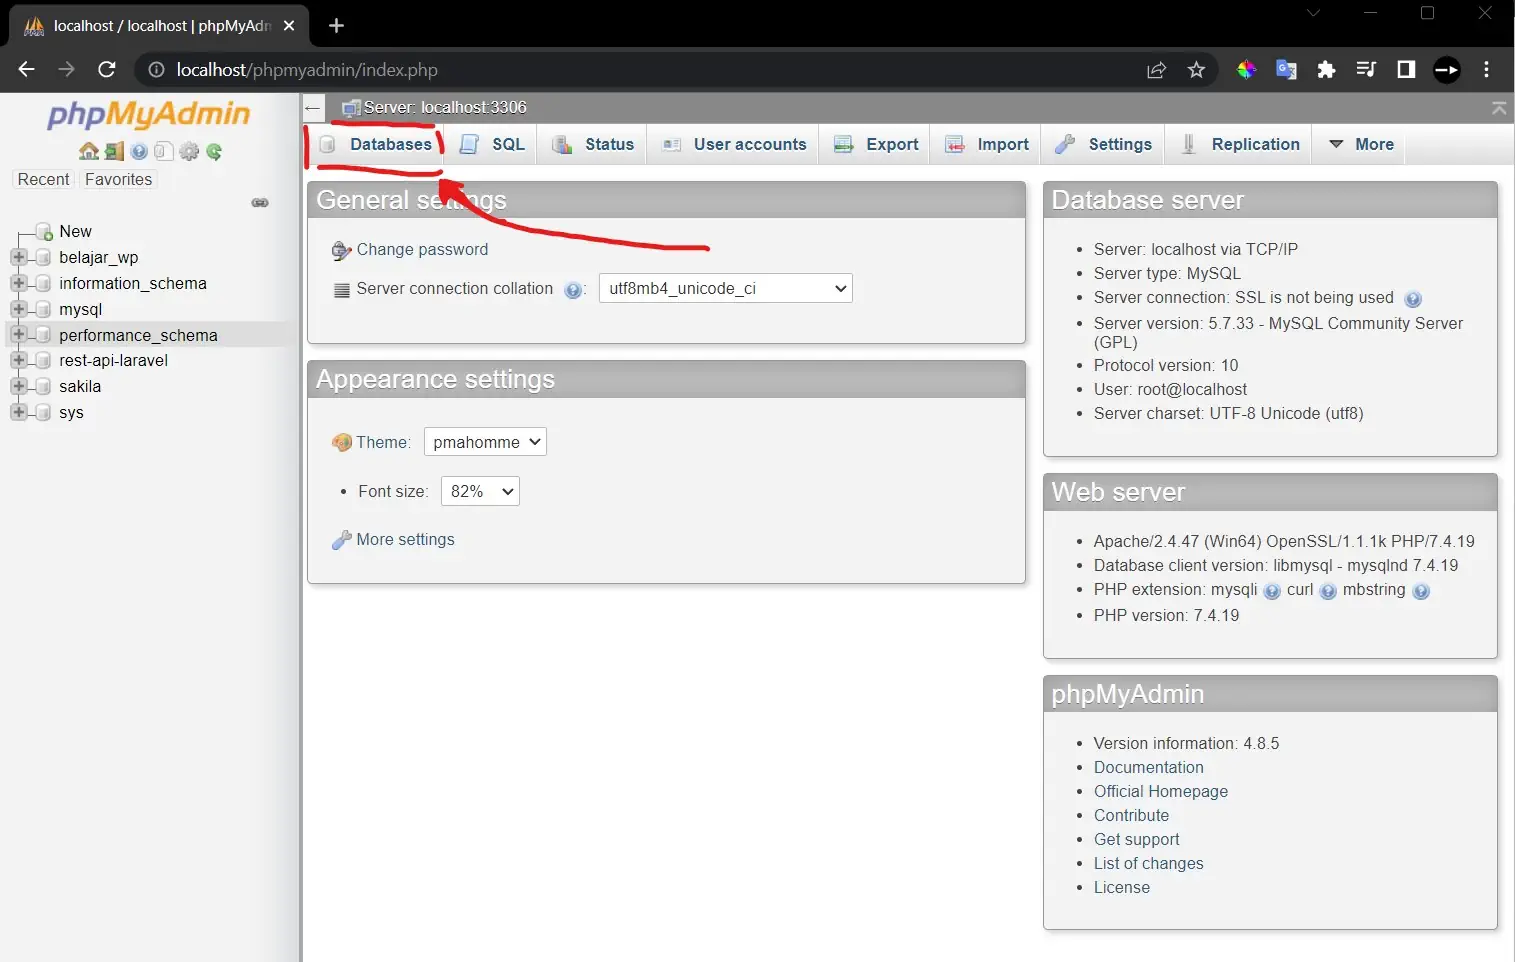
Task: Open the Chrome three-dot menu
Action: click(1487, 69)
